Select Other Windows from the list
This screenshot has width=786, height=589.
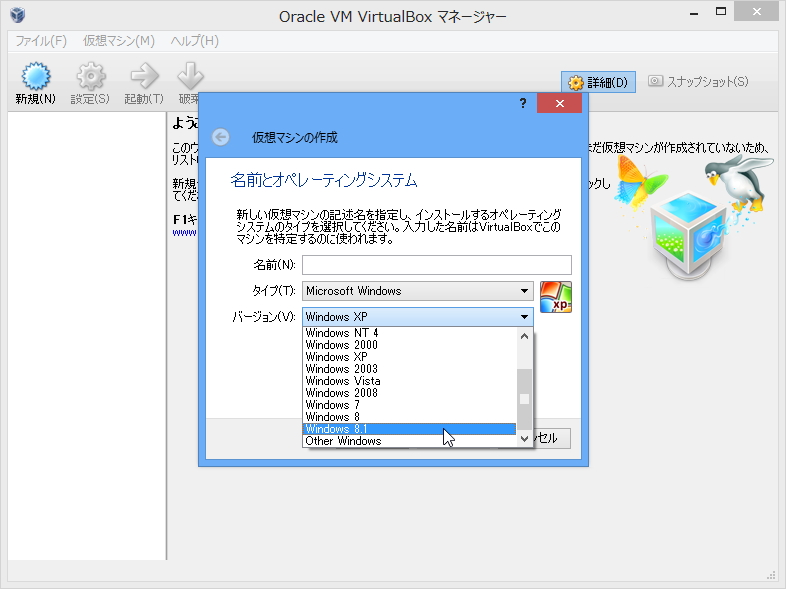pyautogui.click(x=410, y=441)
